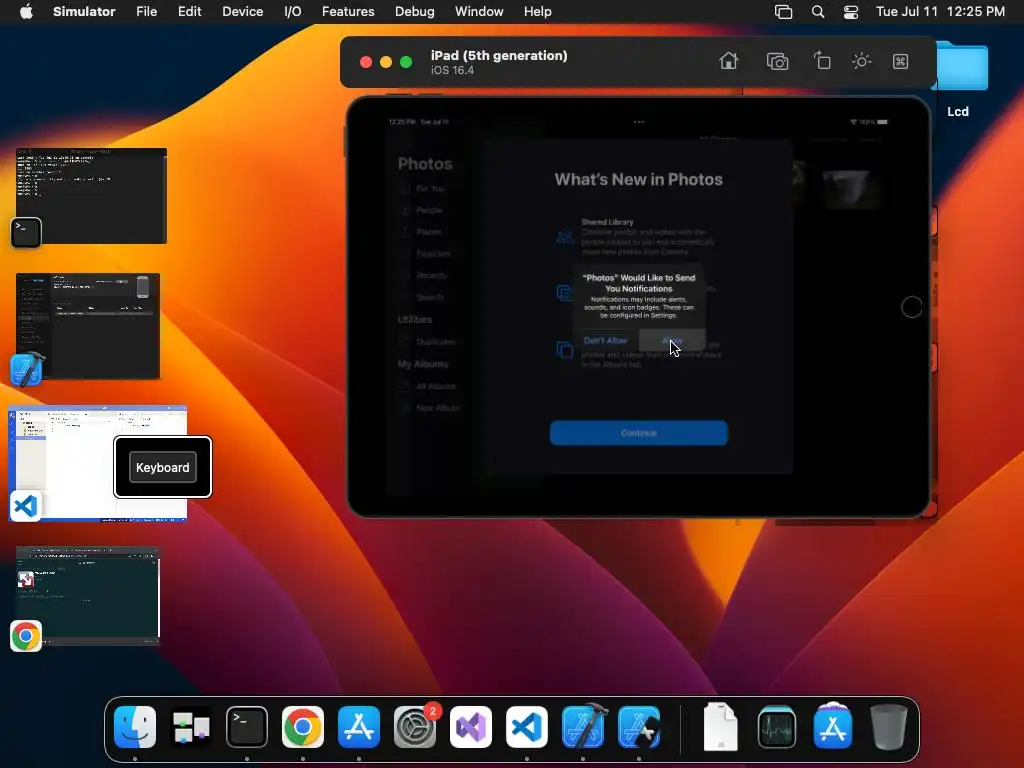Open the Trash in the Dock

[889, 727]
